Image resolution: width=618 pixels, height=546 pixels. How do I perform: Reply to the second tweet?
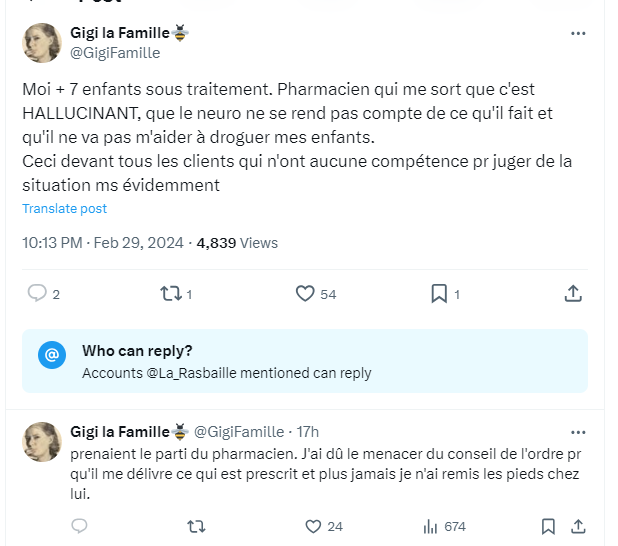click(80, 526)
